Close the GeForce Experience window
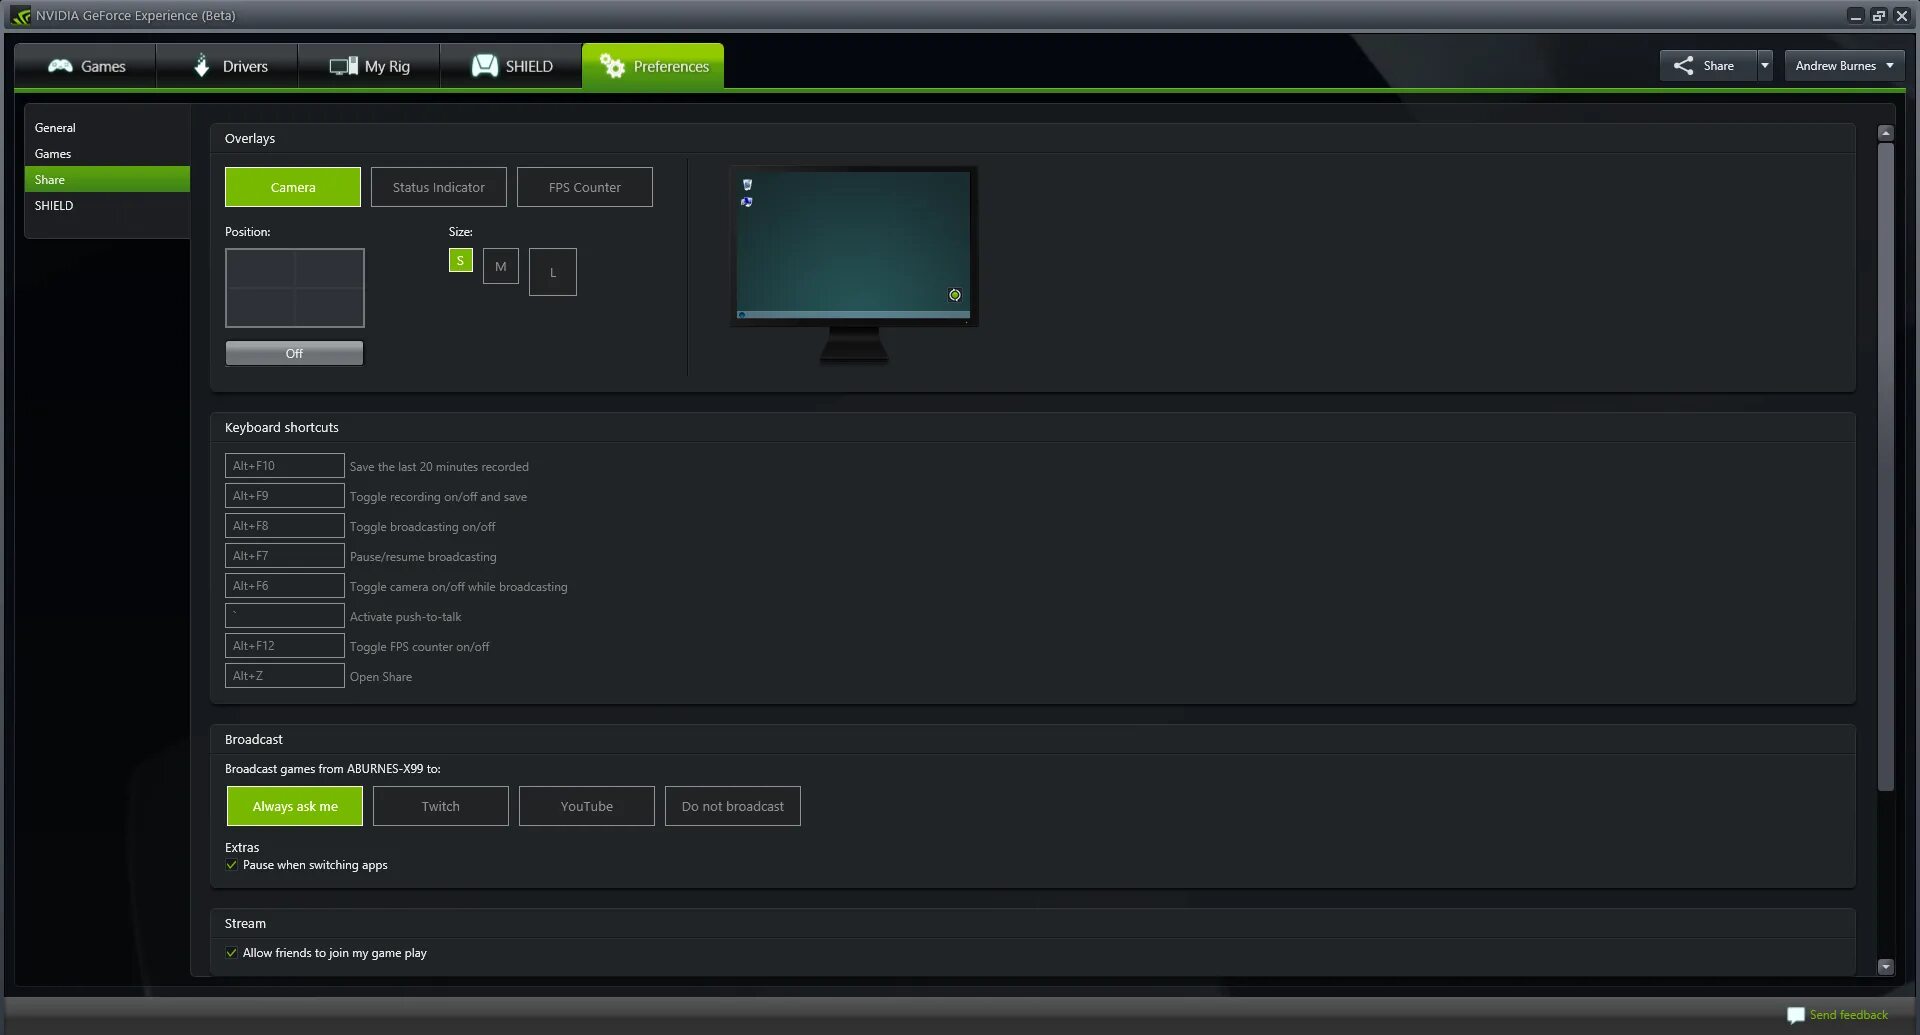The image size is (1920, 1035). pos(1902,16)
